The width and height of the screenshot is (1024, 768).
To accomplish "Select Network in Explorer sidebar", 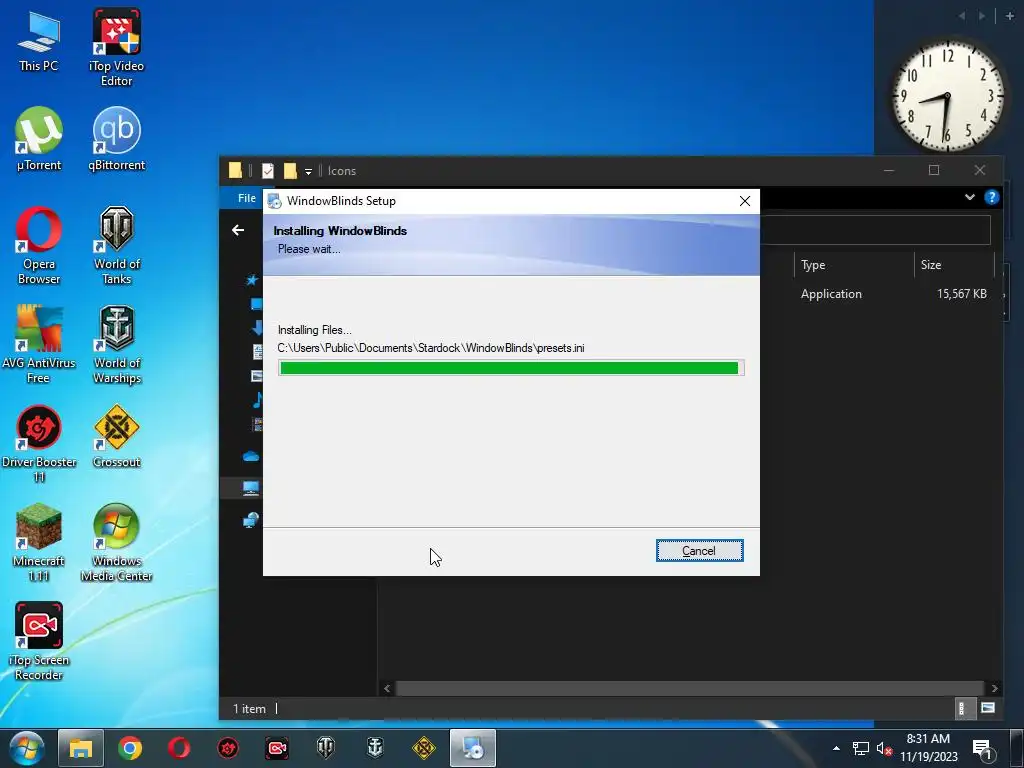I will click(x=251, y=520).
